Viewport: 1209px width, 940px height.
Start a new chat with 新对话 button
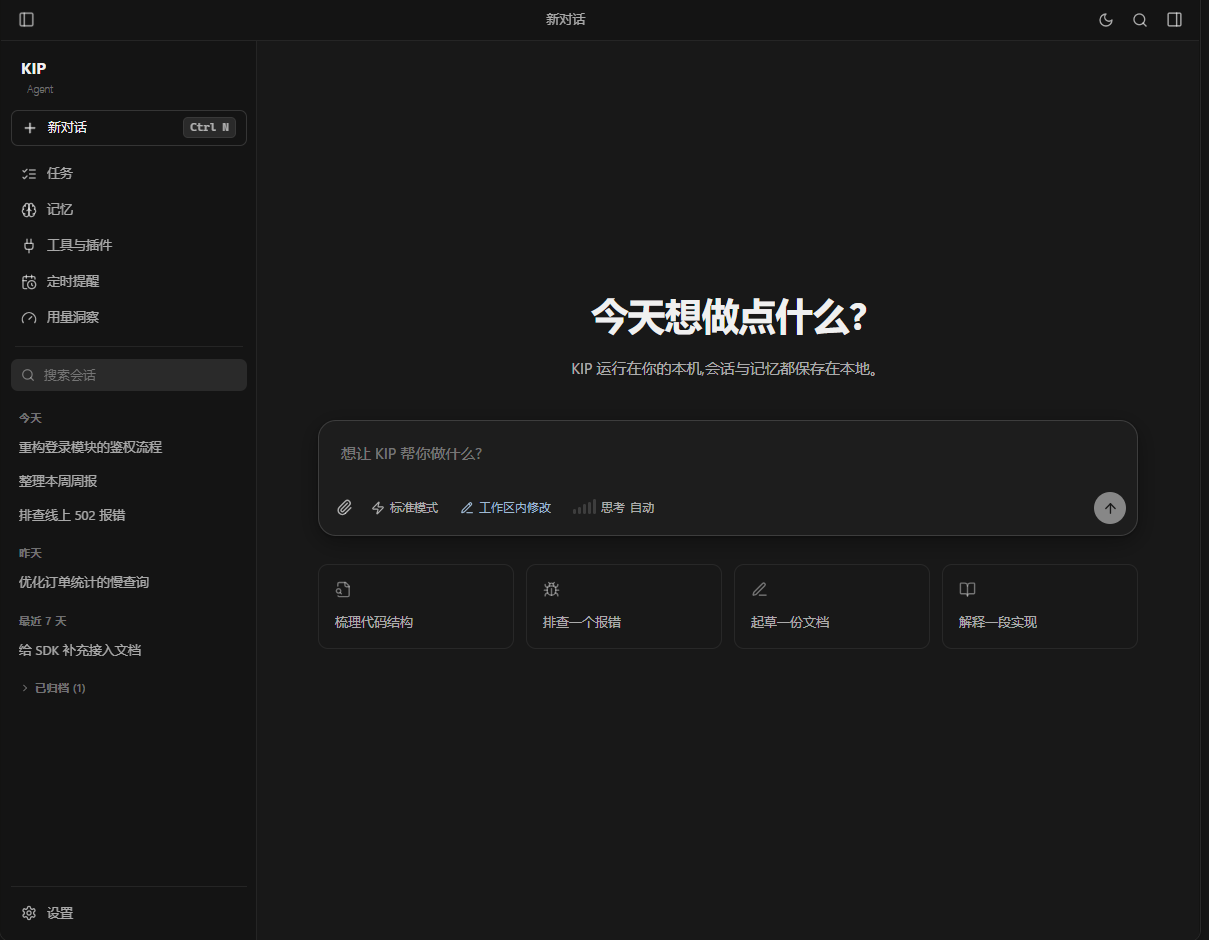[x=129, y=128]
